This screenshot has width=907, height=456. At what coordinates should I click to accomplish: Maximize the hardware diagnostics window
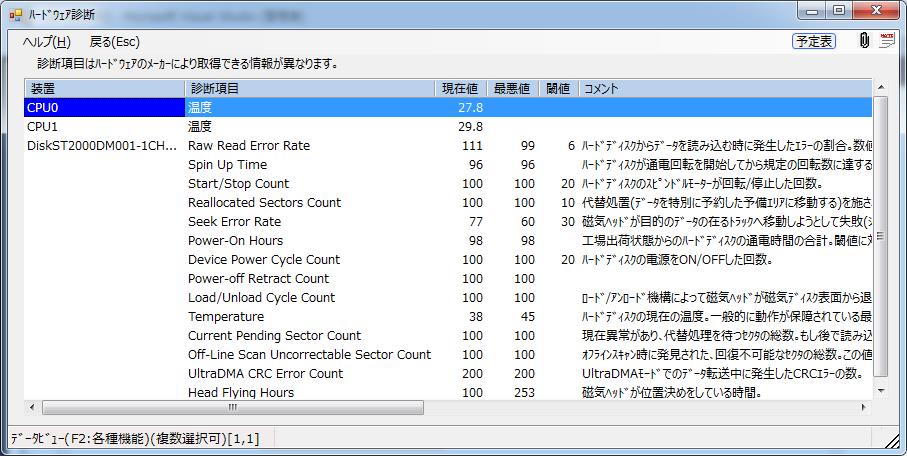(x=839, y=11)
